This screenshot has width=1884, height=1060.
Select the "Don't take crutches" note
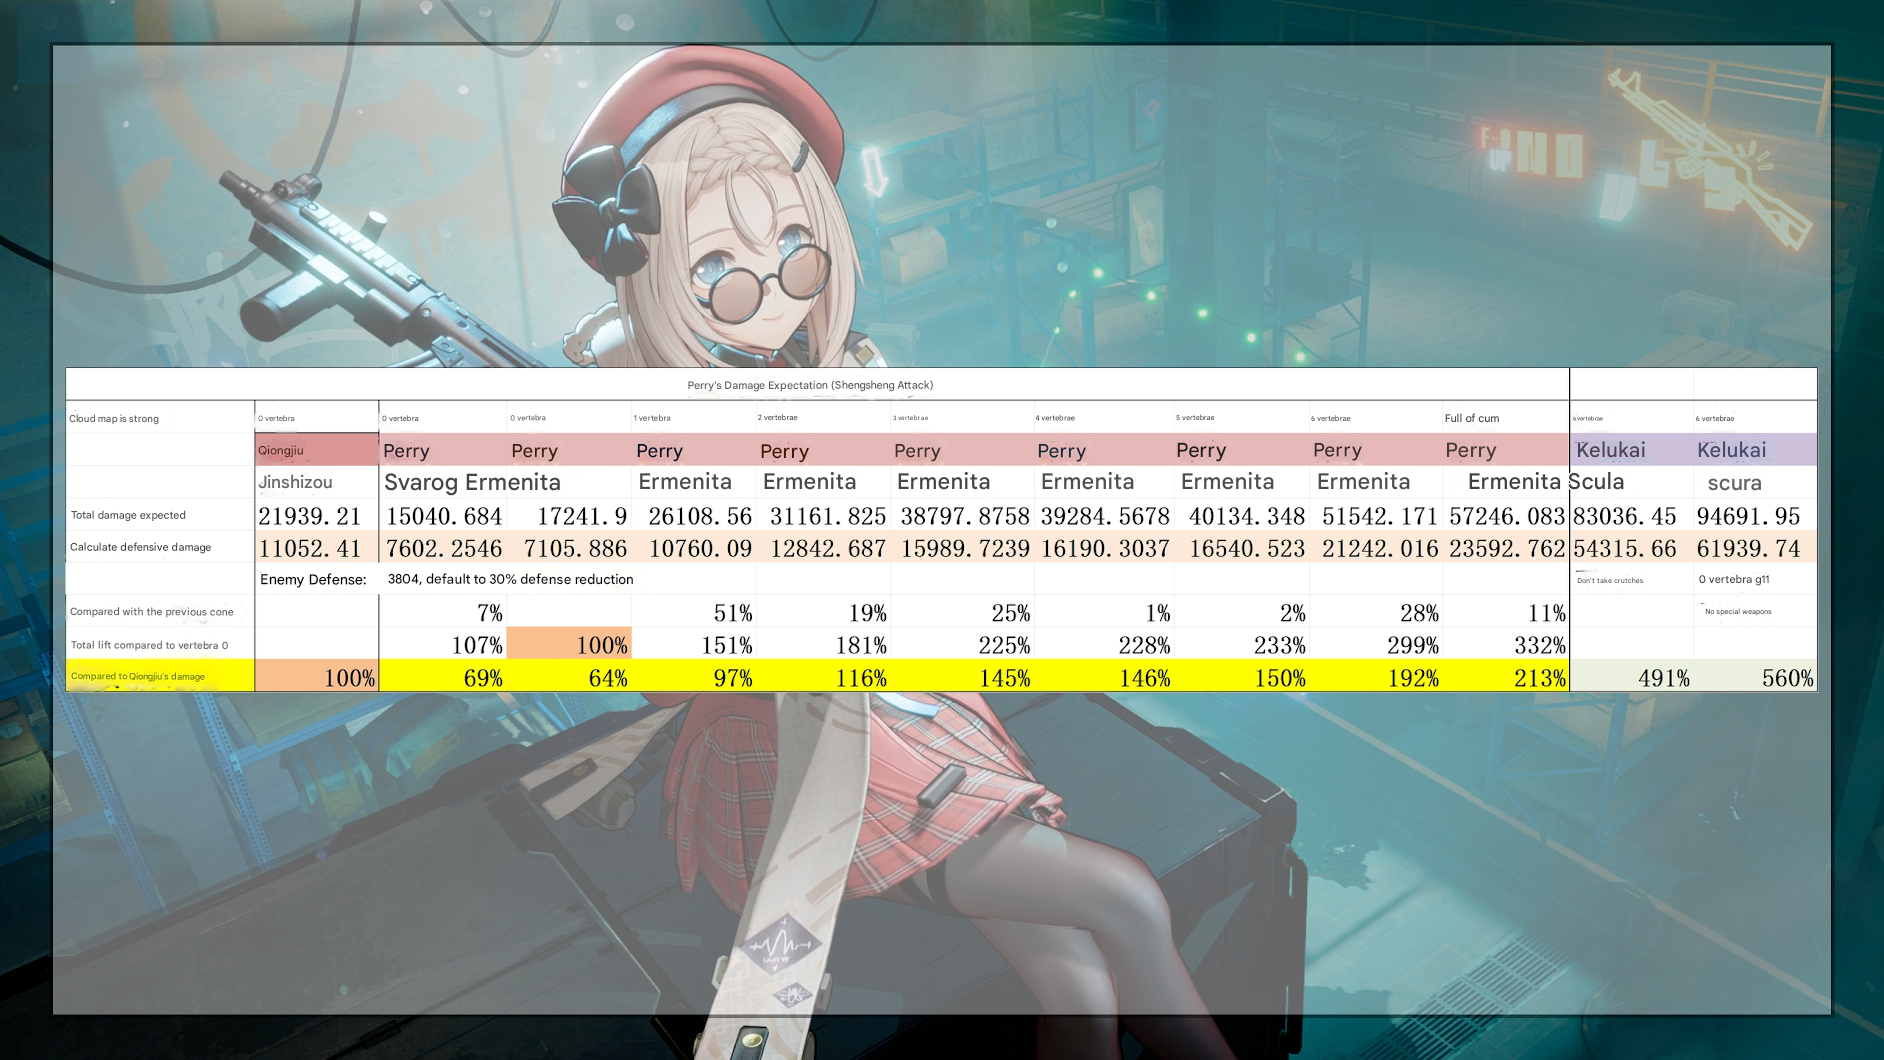coord(1610,581)
